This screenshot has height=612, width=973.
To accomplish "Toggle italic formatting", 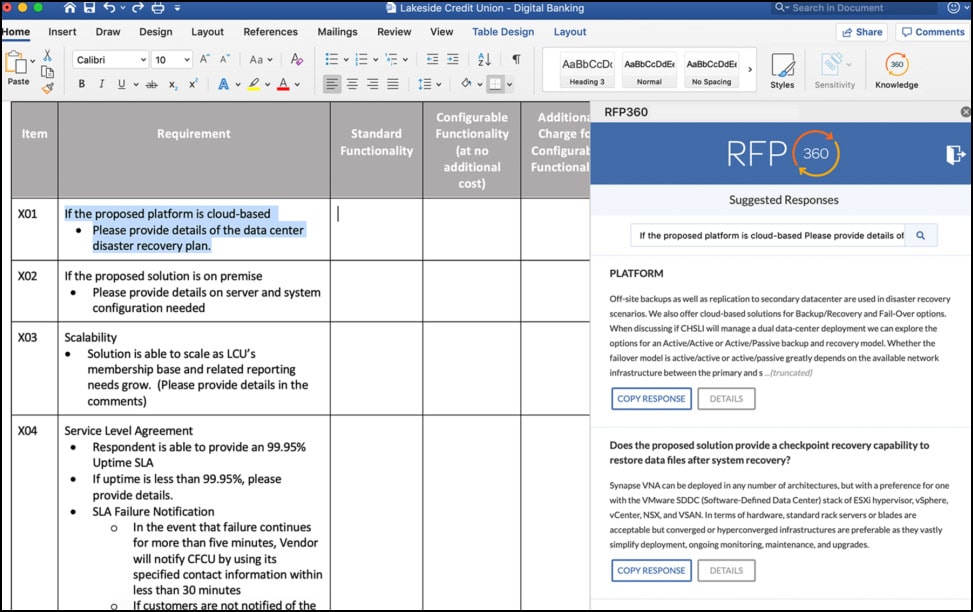I will (101, 84).
